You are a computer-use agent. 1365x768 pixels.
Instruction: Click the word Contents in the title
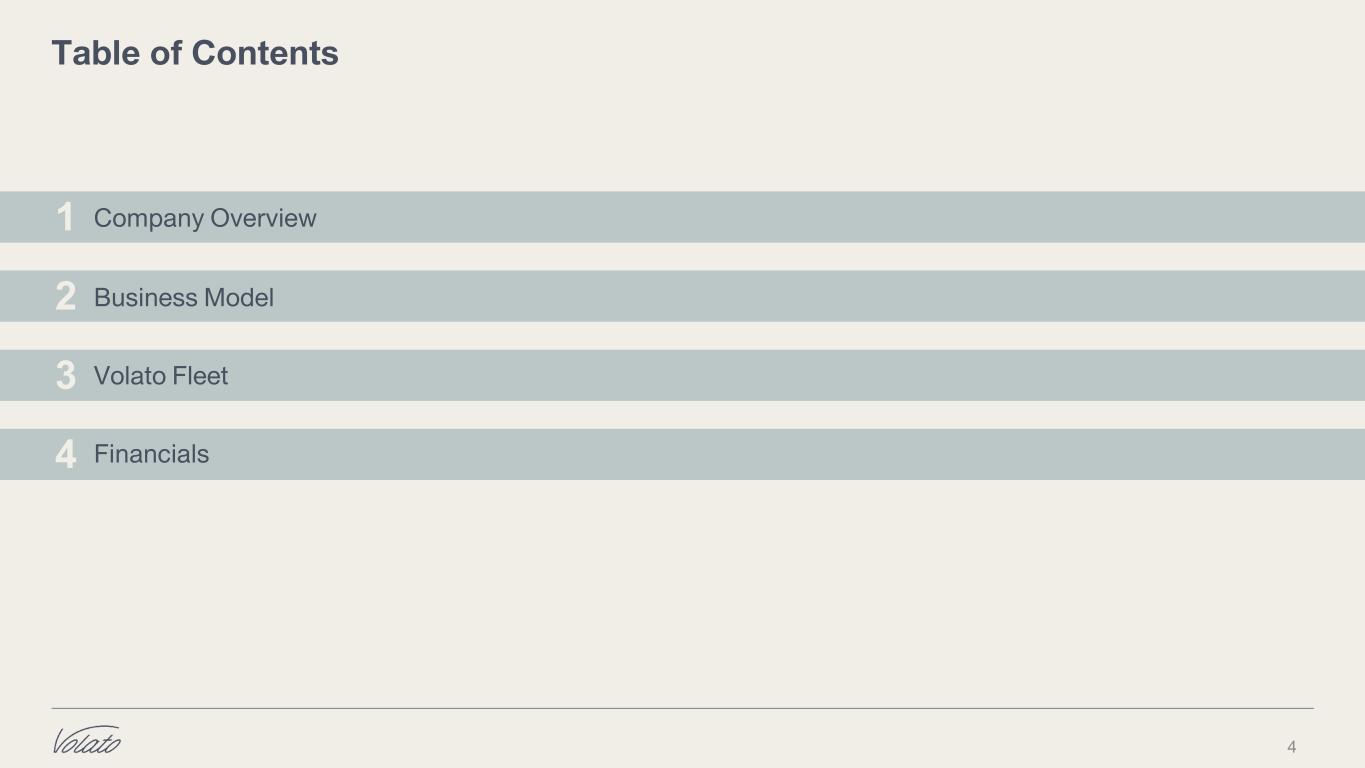click(x=265, y=53)
